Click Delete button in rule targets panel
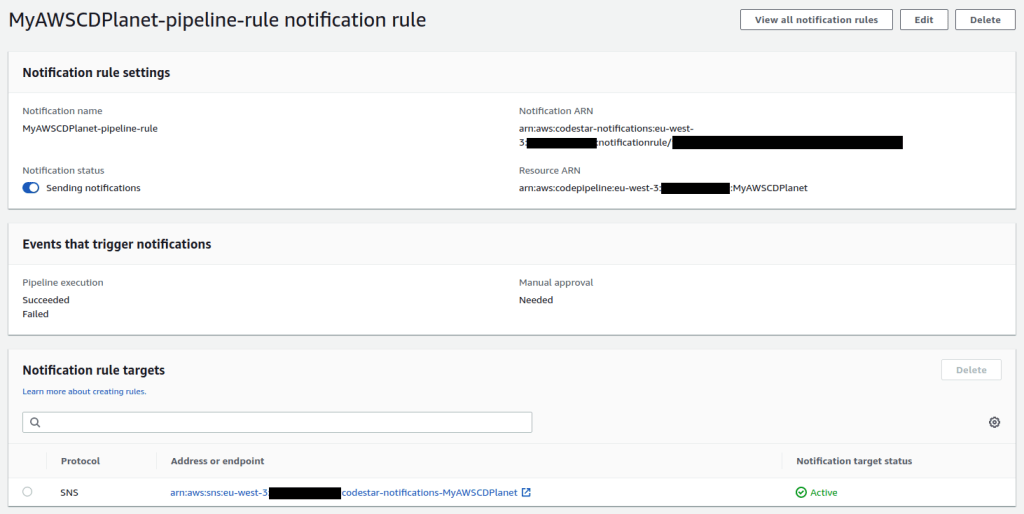Image resolution: width=1024 pixels, height=514 pixels. tap(971, 370)
